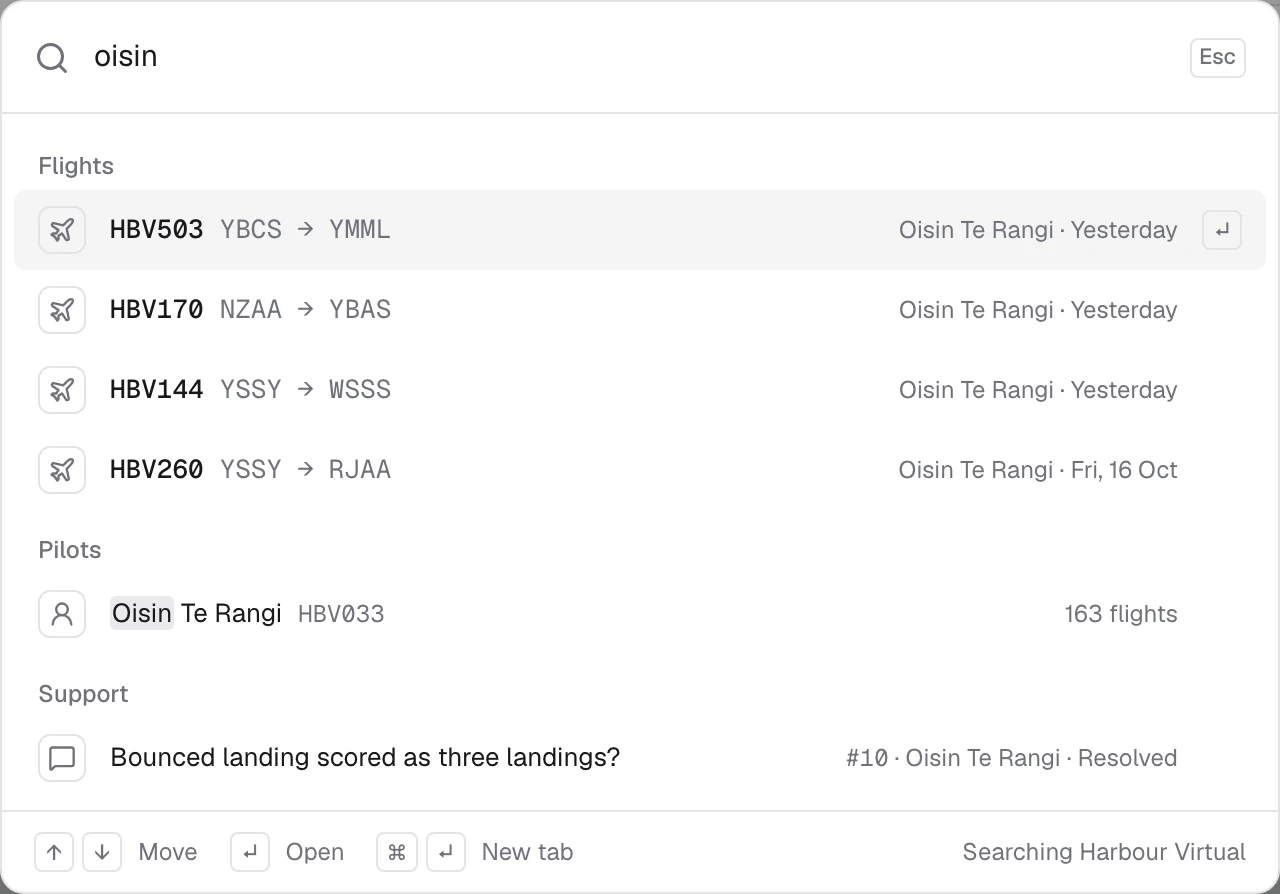Open pilot Oisin Te Rangi HBV033
The height and width of the screenshot is (894, 1280).
click(x=640, y=614)
